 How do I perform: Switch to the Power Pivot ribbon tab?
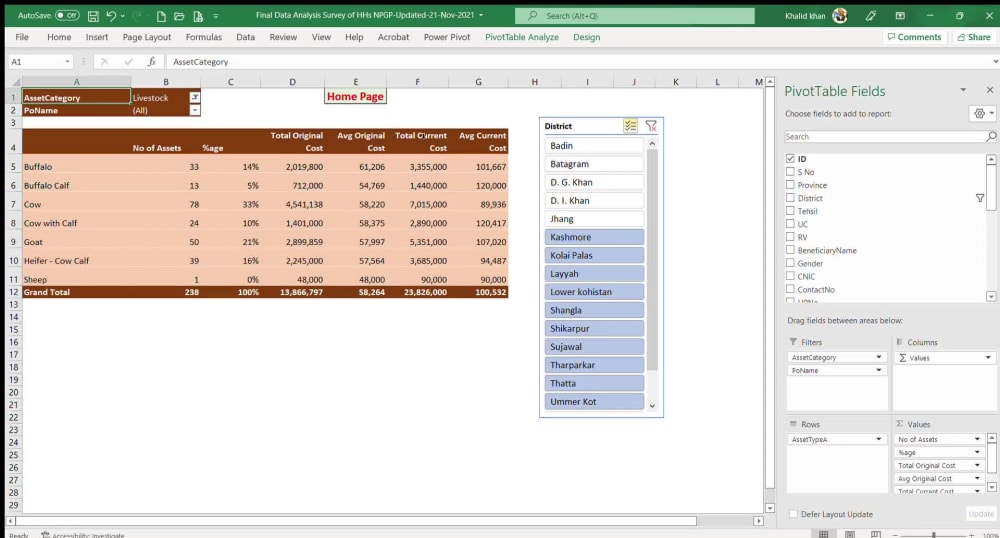click(x=446, y=37)
